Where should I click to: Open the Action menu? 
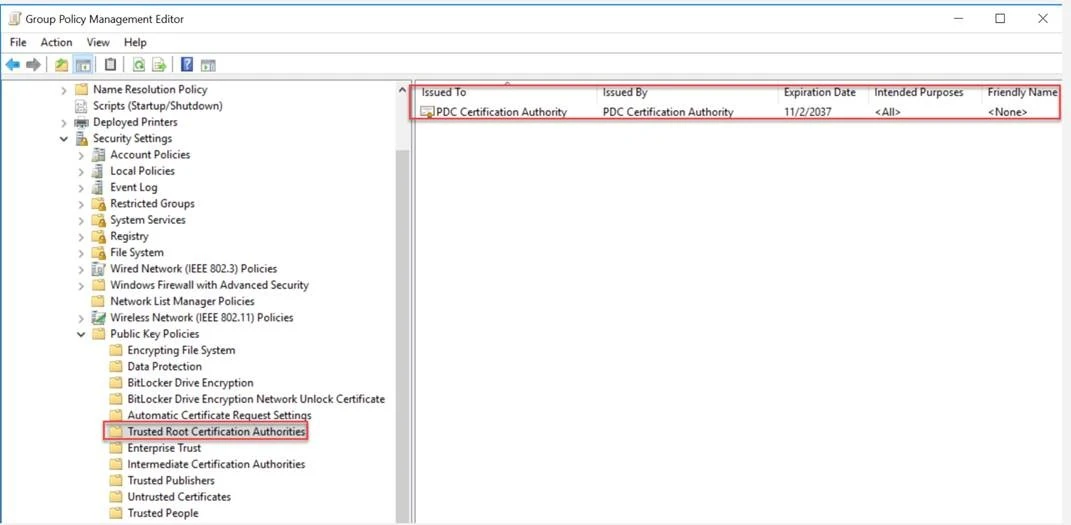(x=56, y=42)
